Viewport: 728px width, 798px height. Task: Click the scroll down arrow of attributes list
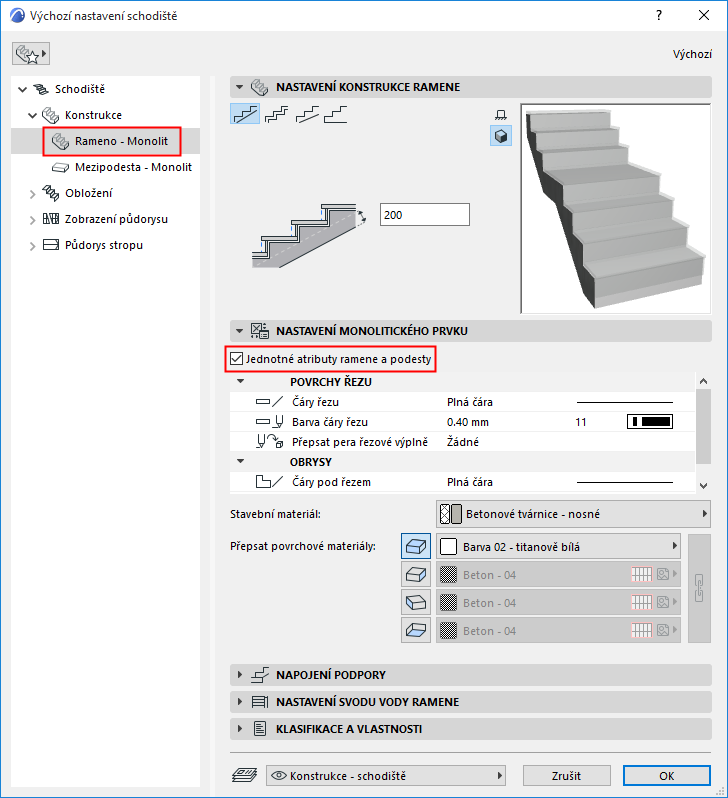coord(704,486)
